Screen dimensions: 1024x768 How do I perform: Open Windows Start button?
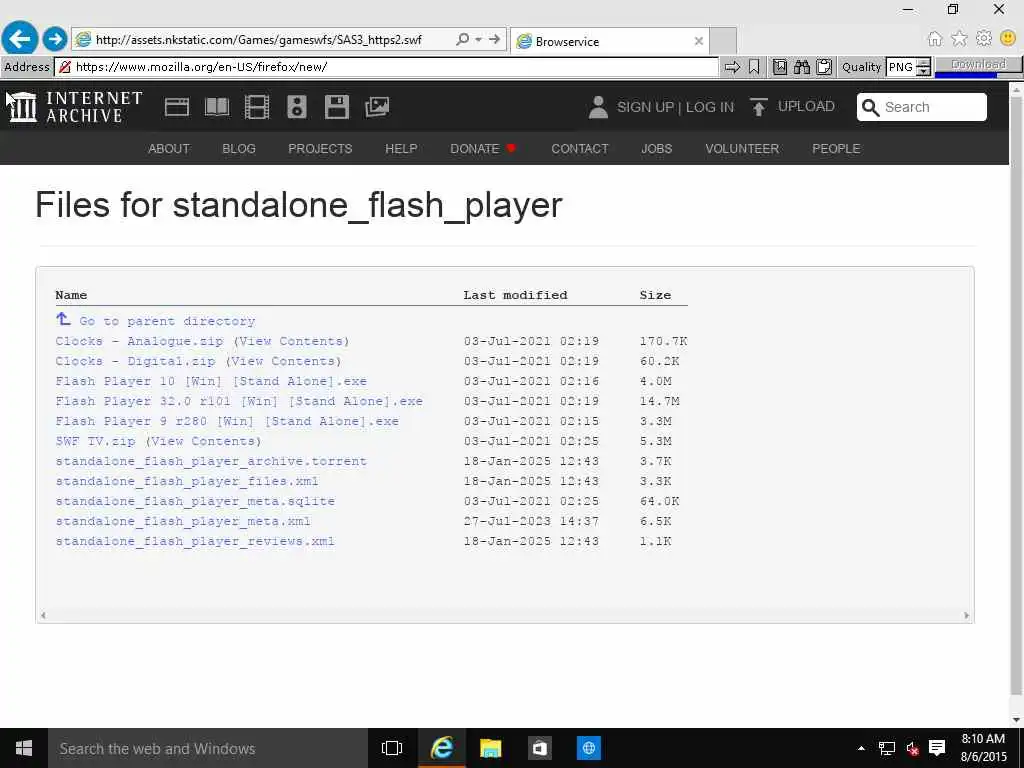pos(24,748)
